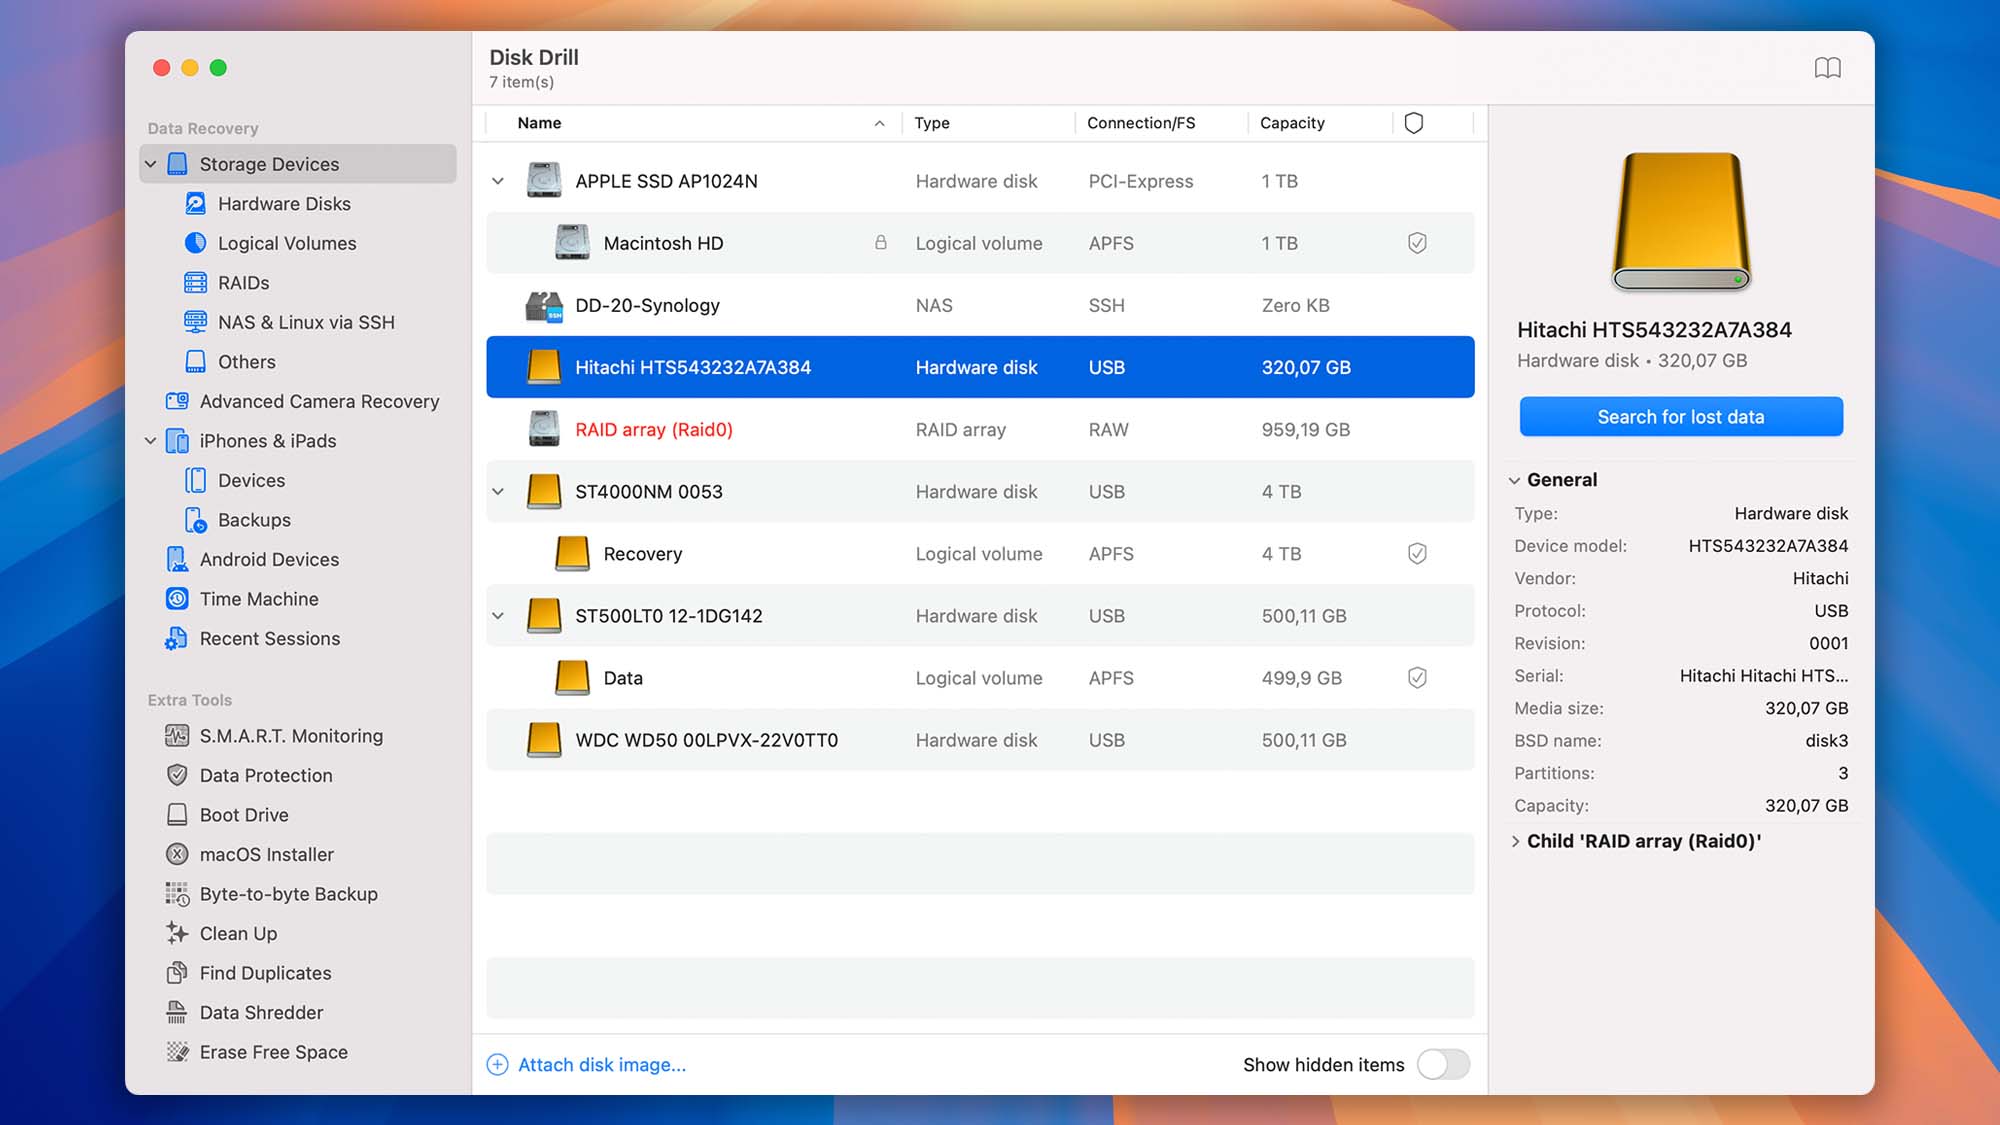Click the Backups sidebar icon
The width and height of the screenshot is (2000, 1125).
point(196,520)
